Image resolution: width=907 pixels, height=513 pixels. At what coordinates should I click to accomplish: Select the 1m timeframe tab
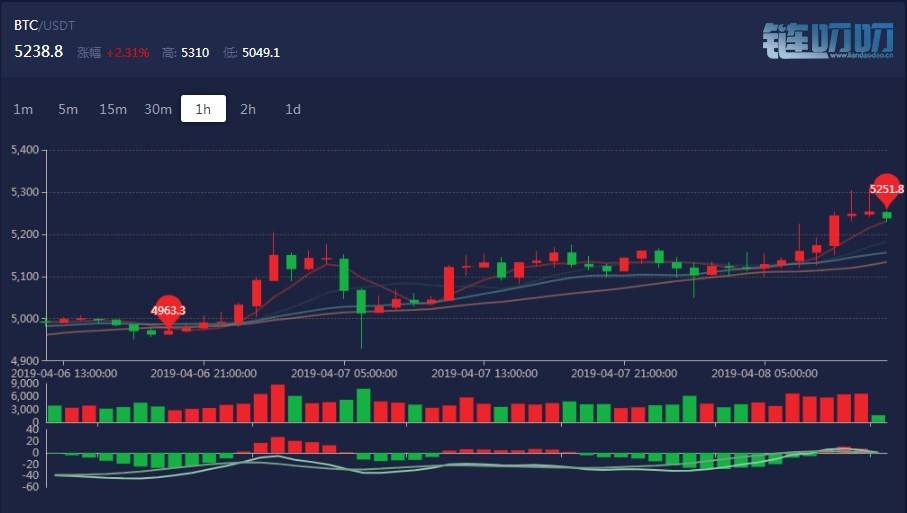click(x=23, y=109)
